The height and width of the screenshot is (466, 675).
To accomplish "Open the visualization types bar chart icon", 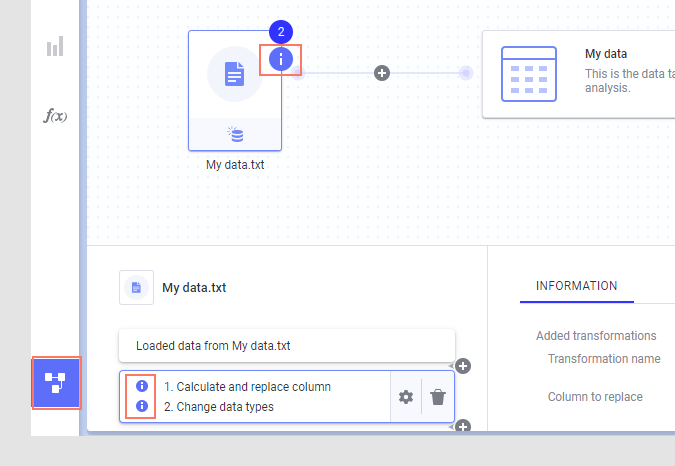I will pos(55,47).
